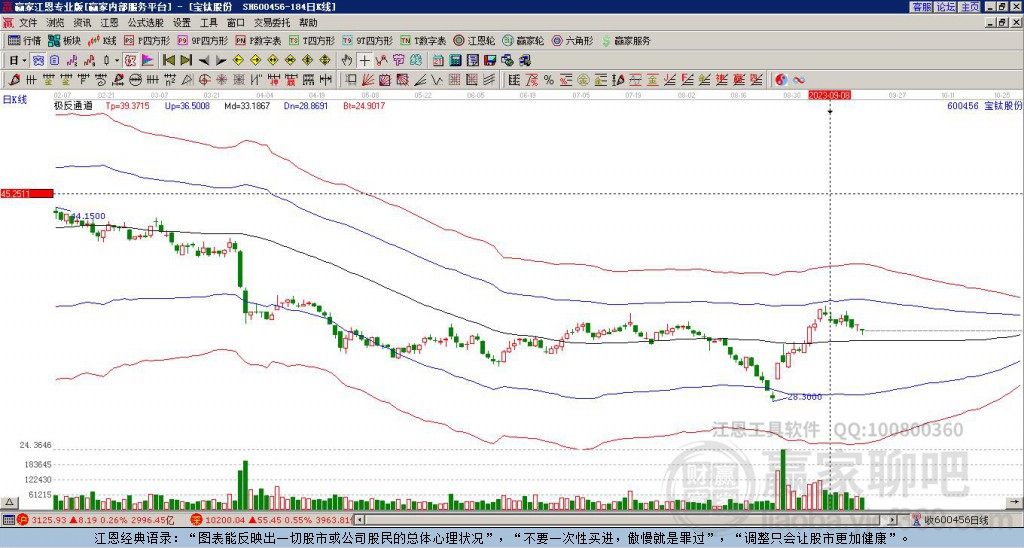Click the 日K线 label on chart
The height and width of the screenshot is (548, 1024).
pos(14,100)
